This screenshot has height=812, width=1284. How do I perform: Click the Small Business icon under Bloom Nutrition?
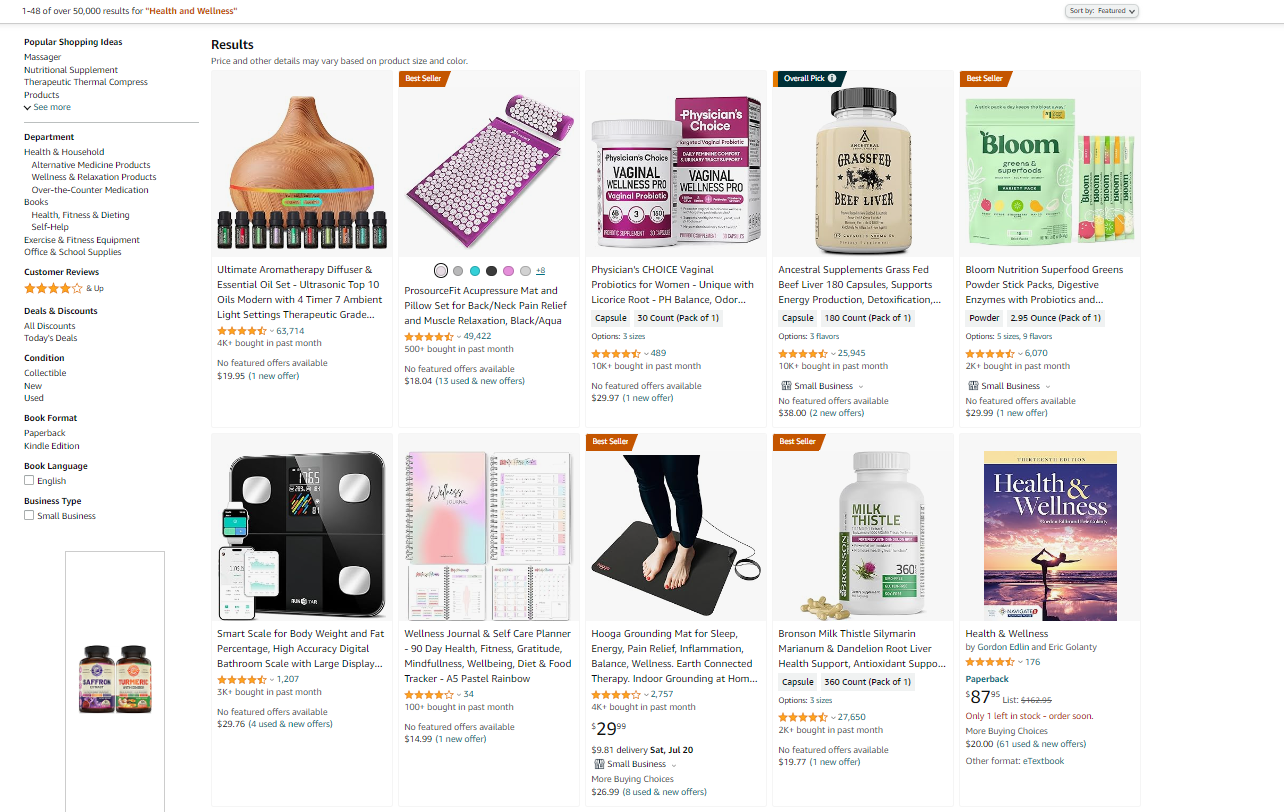click(x=973, y=386)
